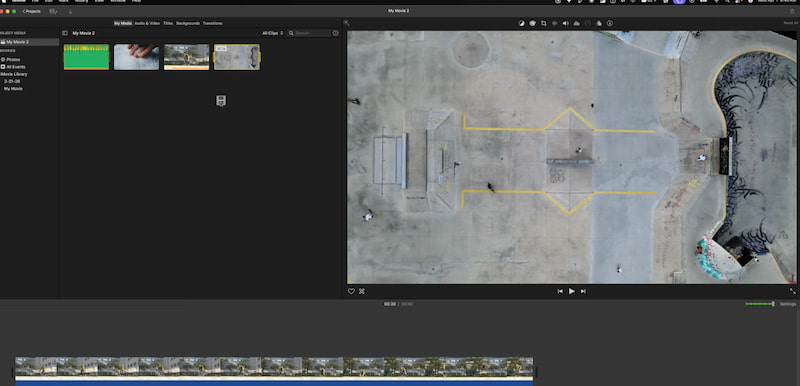Open the File menu
Image resolution: width=800 pixels, height=386 pixels.
pos(35,1)
